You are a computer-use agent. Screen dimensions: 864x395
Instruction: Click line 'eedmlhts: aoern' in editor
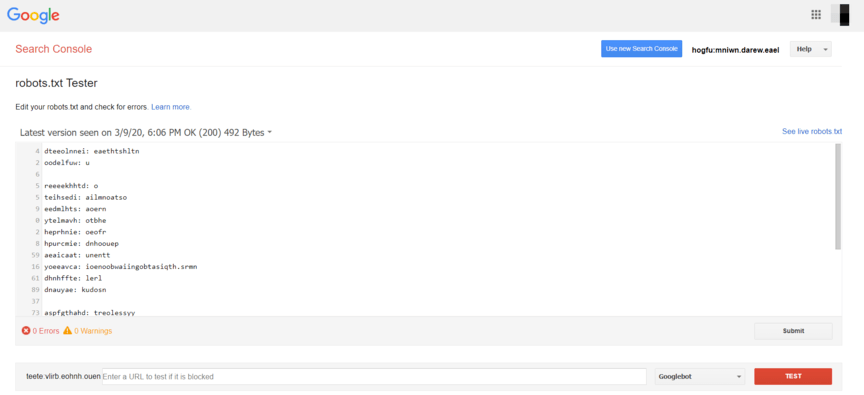75,209
